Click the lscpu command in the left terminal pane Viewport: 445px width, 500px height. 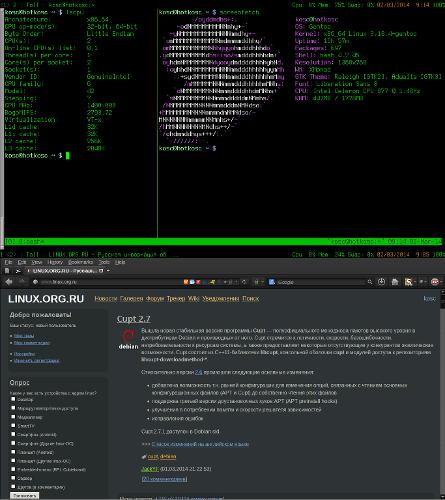coord(74,12)
